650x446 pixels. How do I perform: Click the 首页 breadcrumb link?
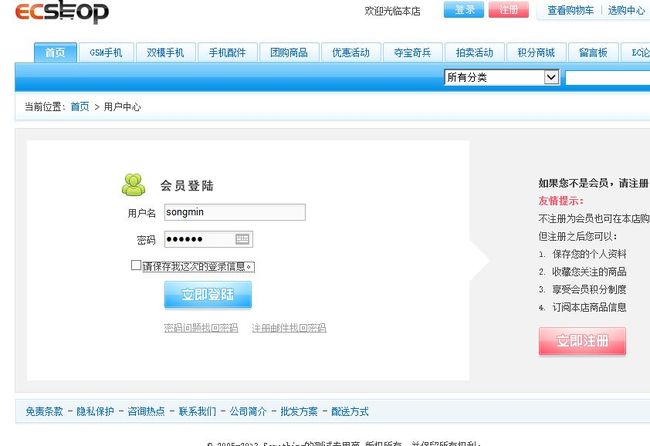[80, 107]
